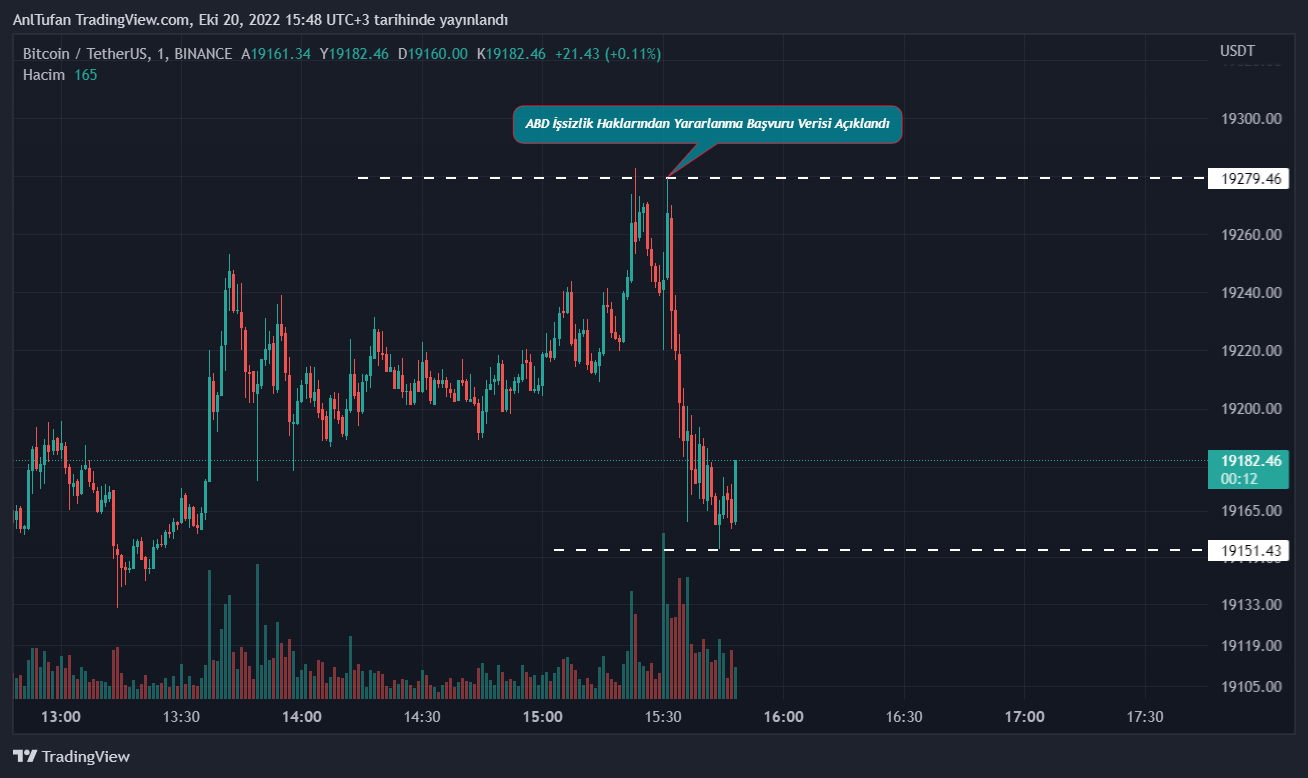Click the 17:30 time axis label
The width and height of the screenshot is (1308, 778).
[x=1144, y=717]
